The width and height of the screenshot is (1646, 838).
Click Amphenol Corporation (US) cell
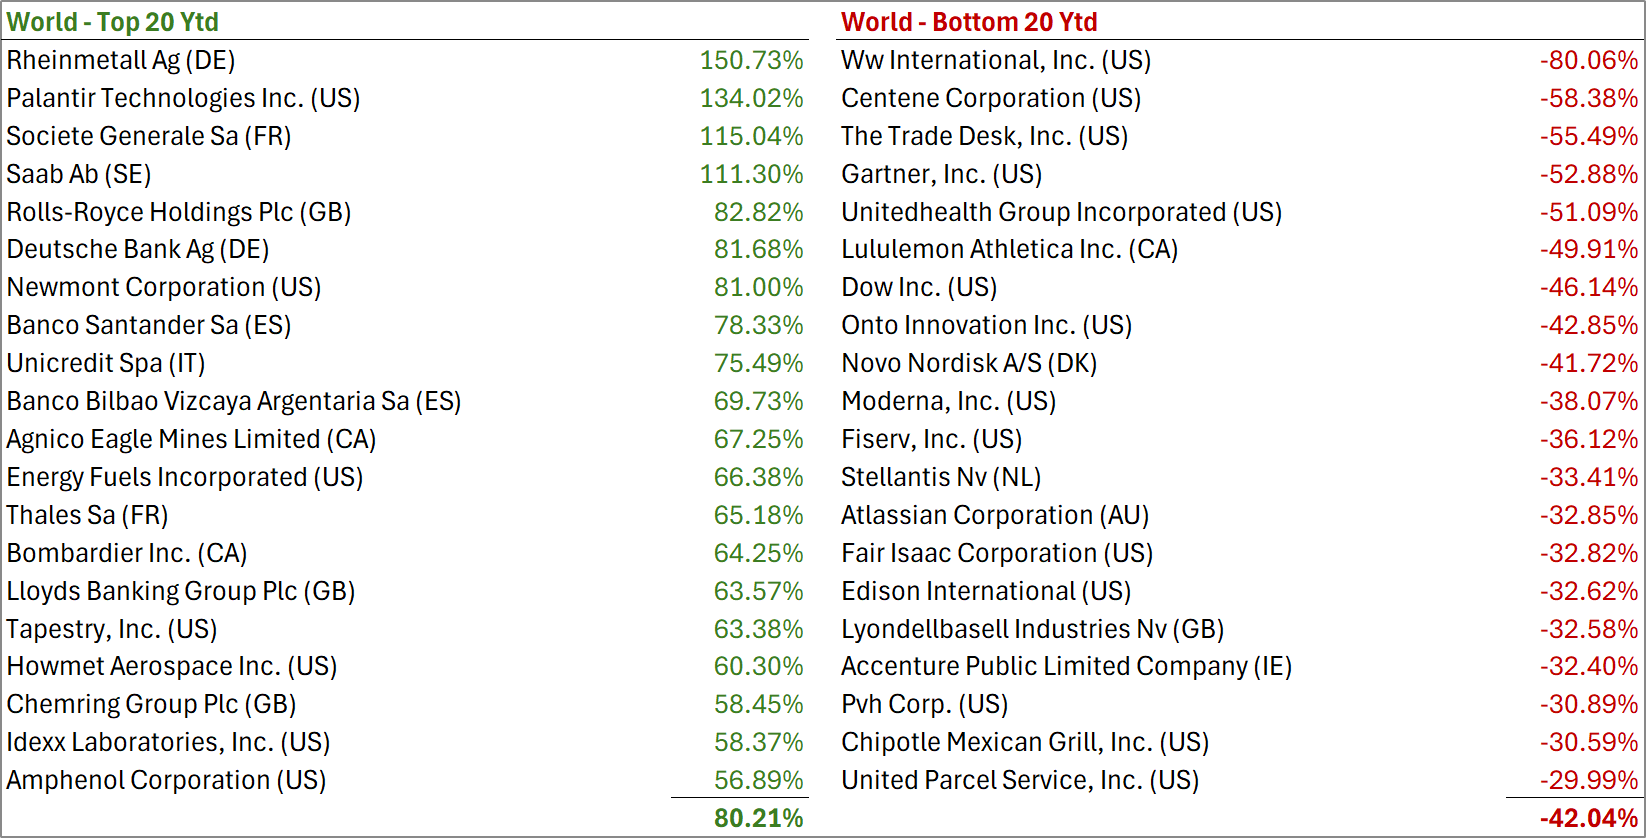[166, 780]
